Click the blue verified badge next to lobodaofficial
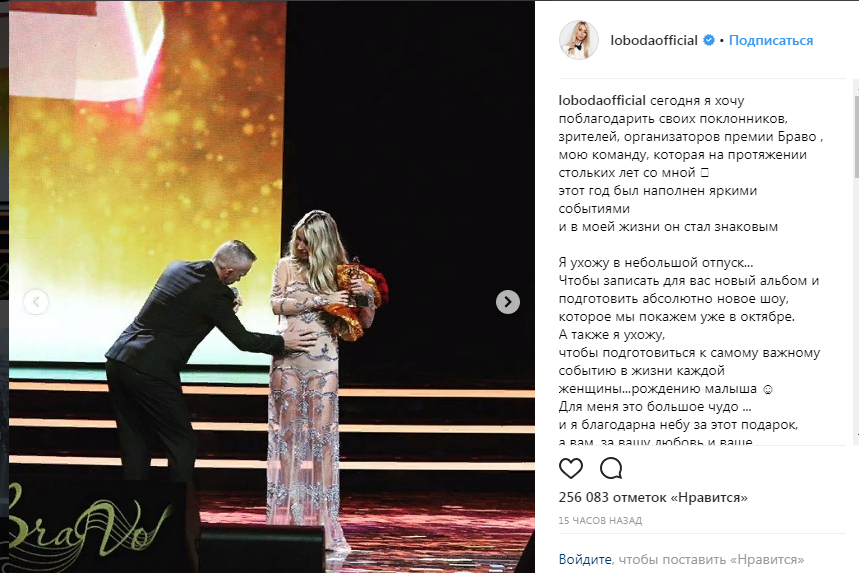The image size is (859, 587). pyautogui.click(x=709, y=40)
